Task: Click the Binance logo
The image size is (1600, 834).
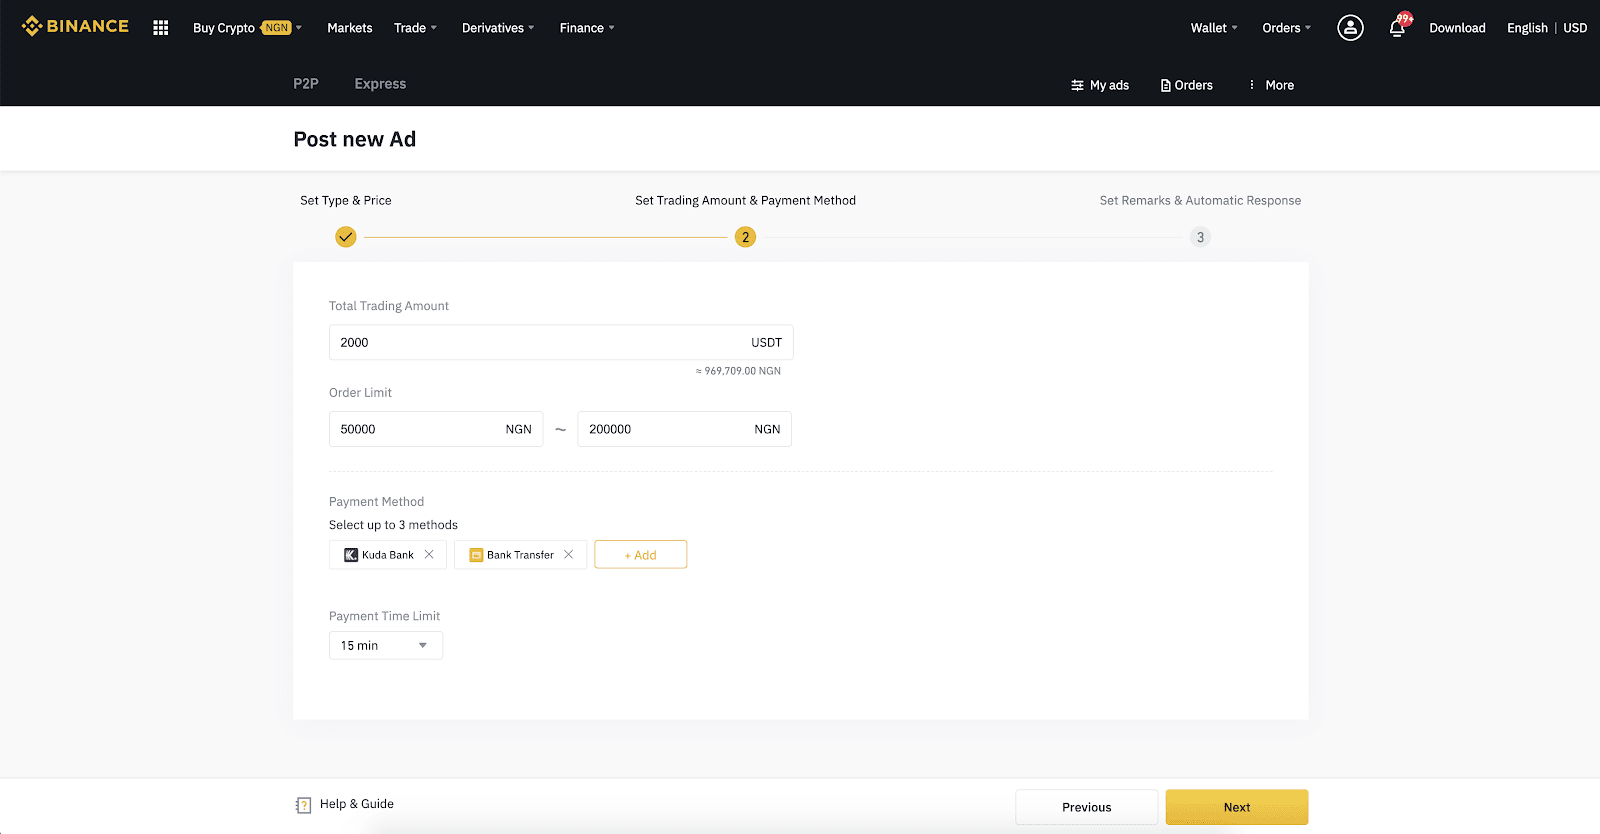Action: (75, 26)
